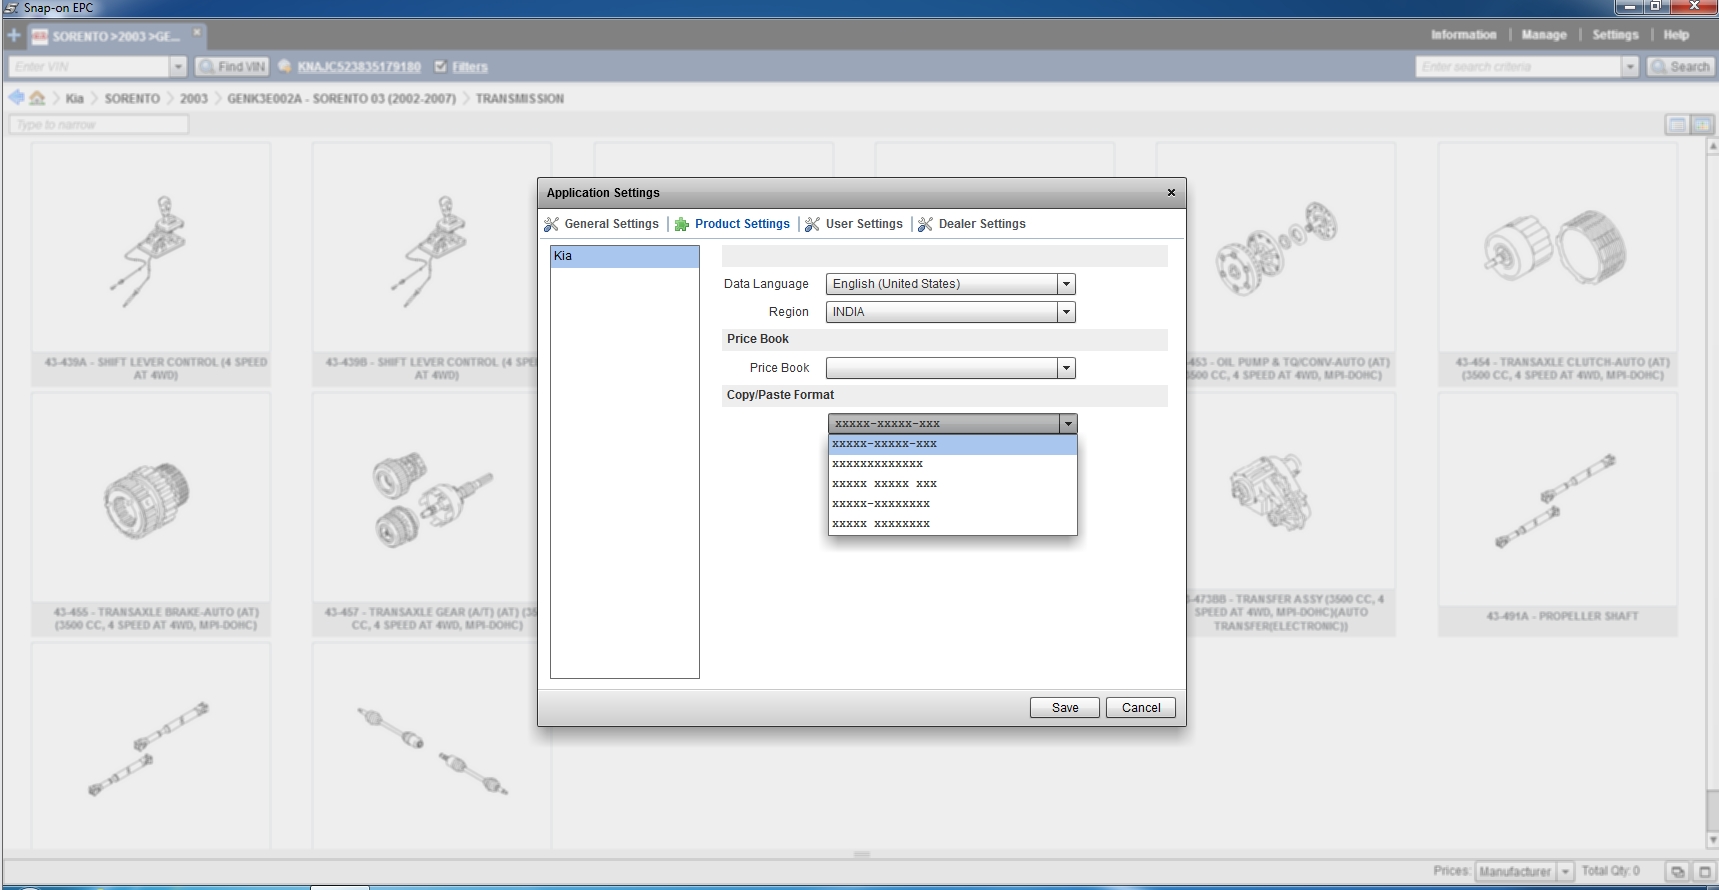Click the Product Settings puzzle icon

[682, 224]
